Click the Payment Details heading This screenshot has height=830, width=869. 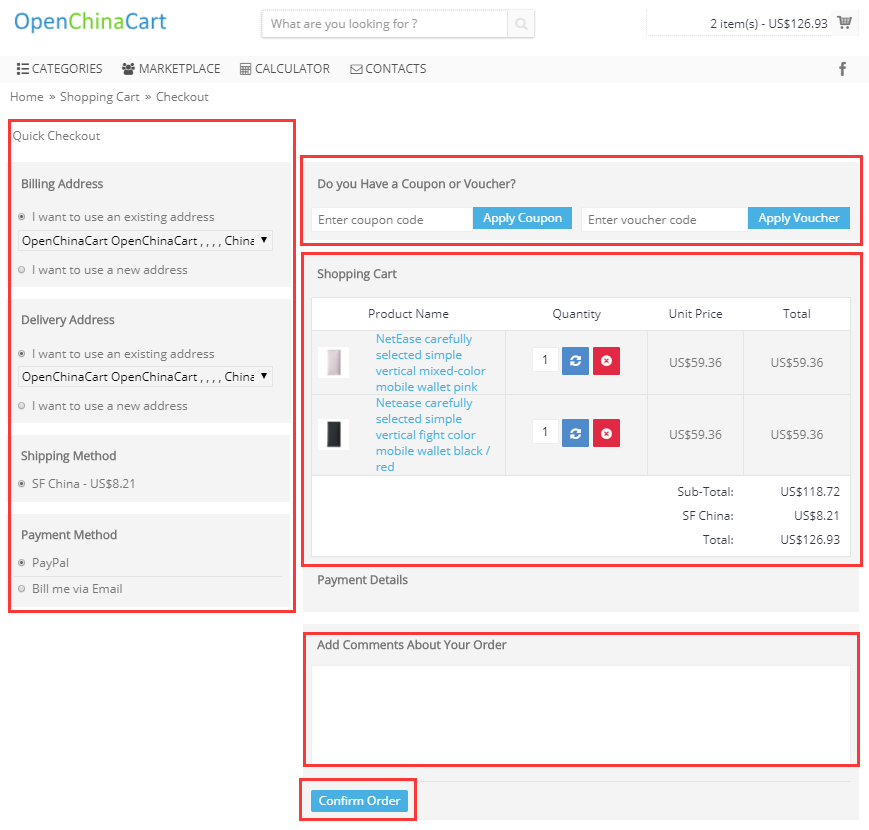click(362, 580)
